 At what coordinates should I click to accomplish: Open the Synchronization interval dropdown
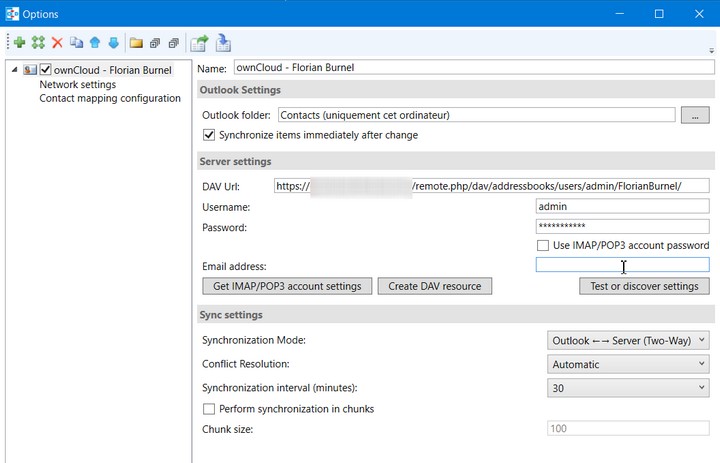pos(628,388)
